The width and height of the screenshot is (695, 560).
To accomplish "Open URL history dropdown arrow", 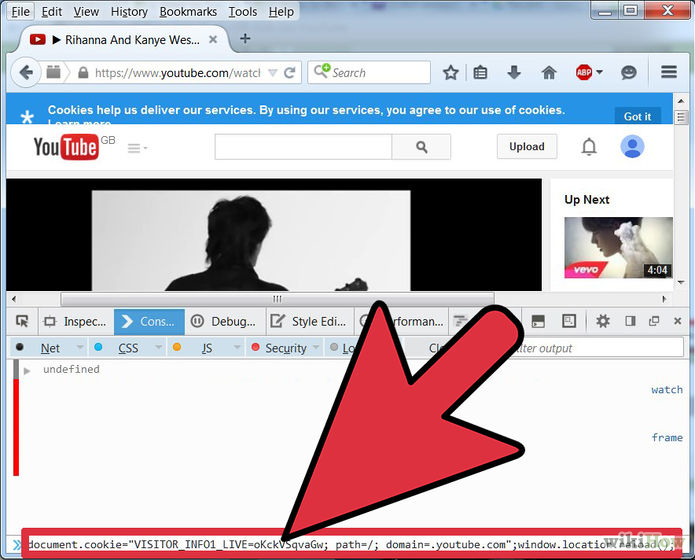I will point(273,73).
